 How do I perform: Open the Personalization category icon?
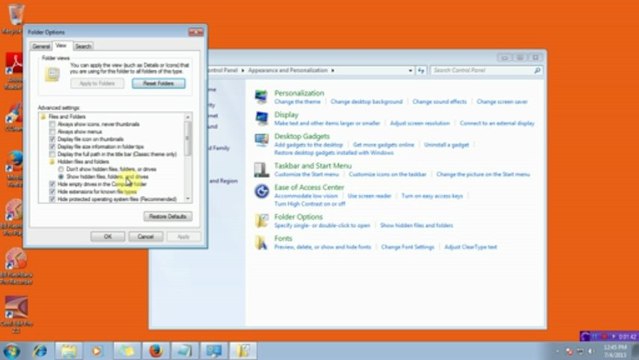point(261,97)
